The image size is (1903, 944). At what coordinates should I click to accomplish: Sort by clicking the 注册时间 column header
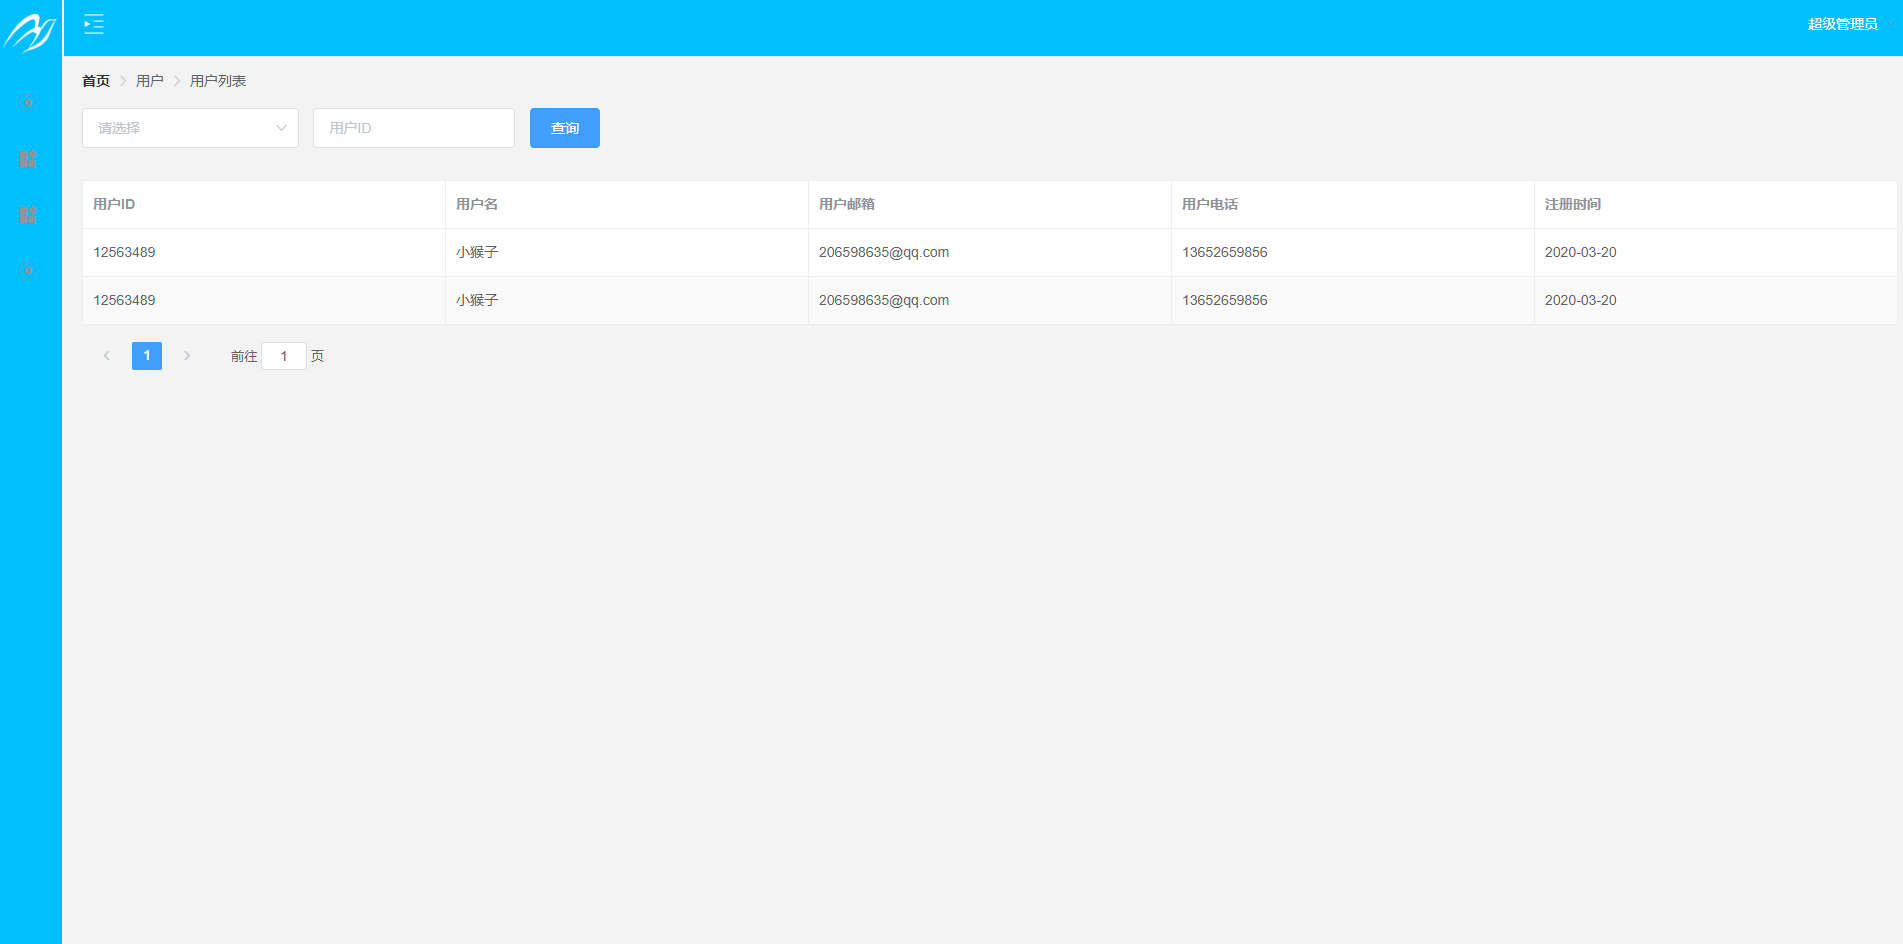(1572, 204)
